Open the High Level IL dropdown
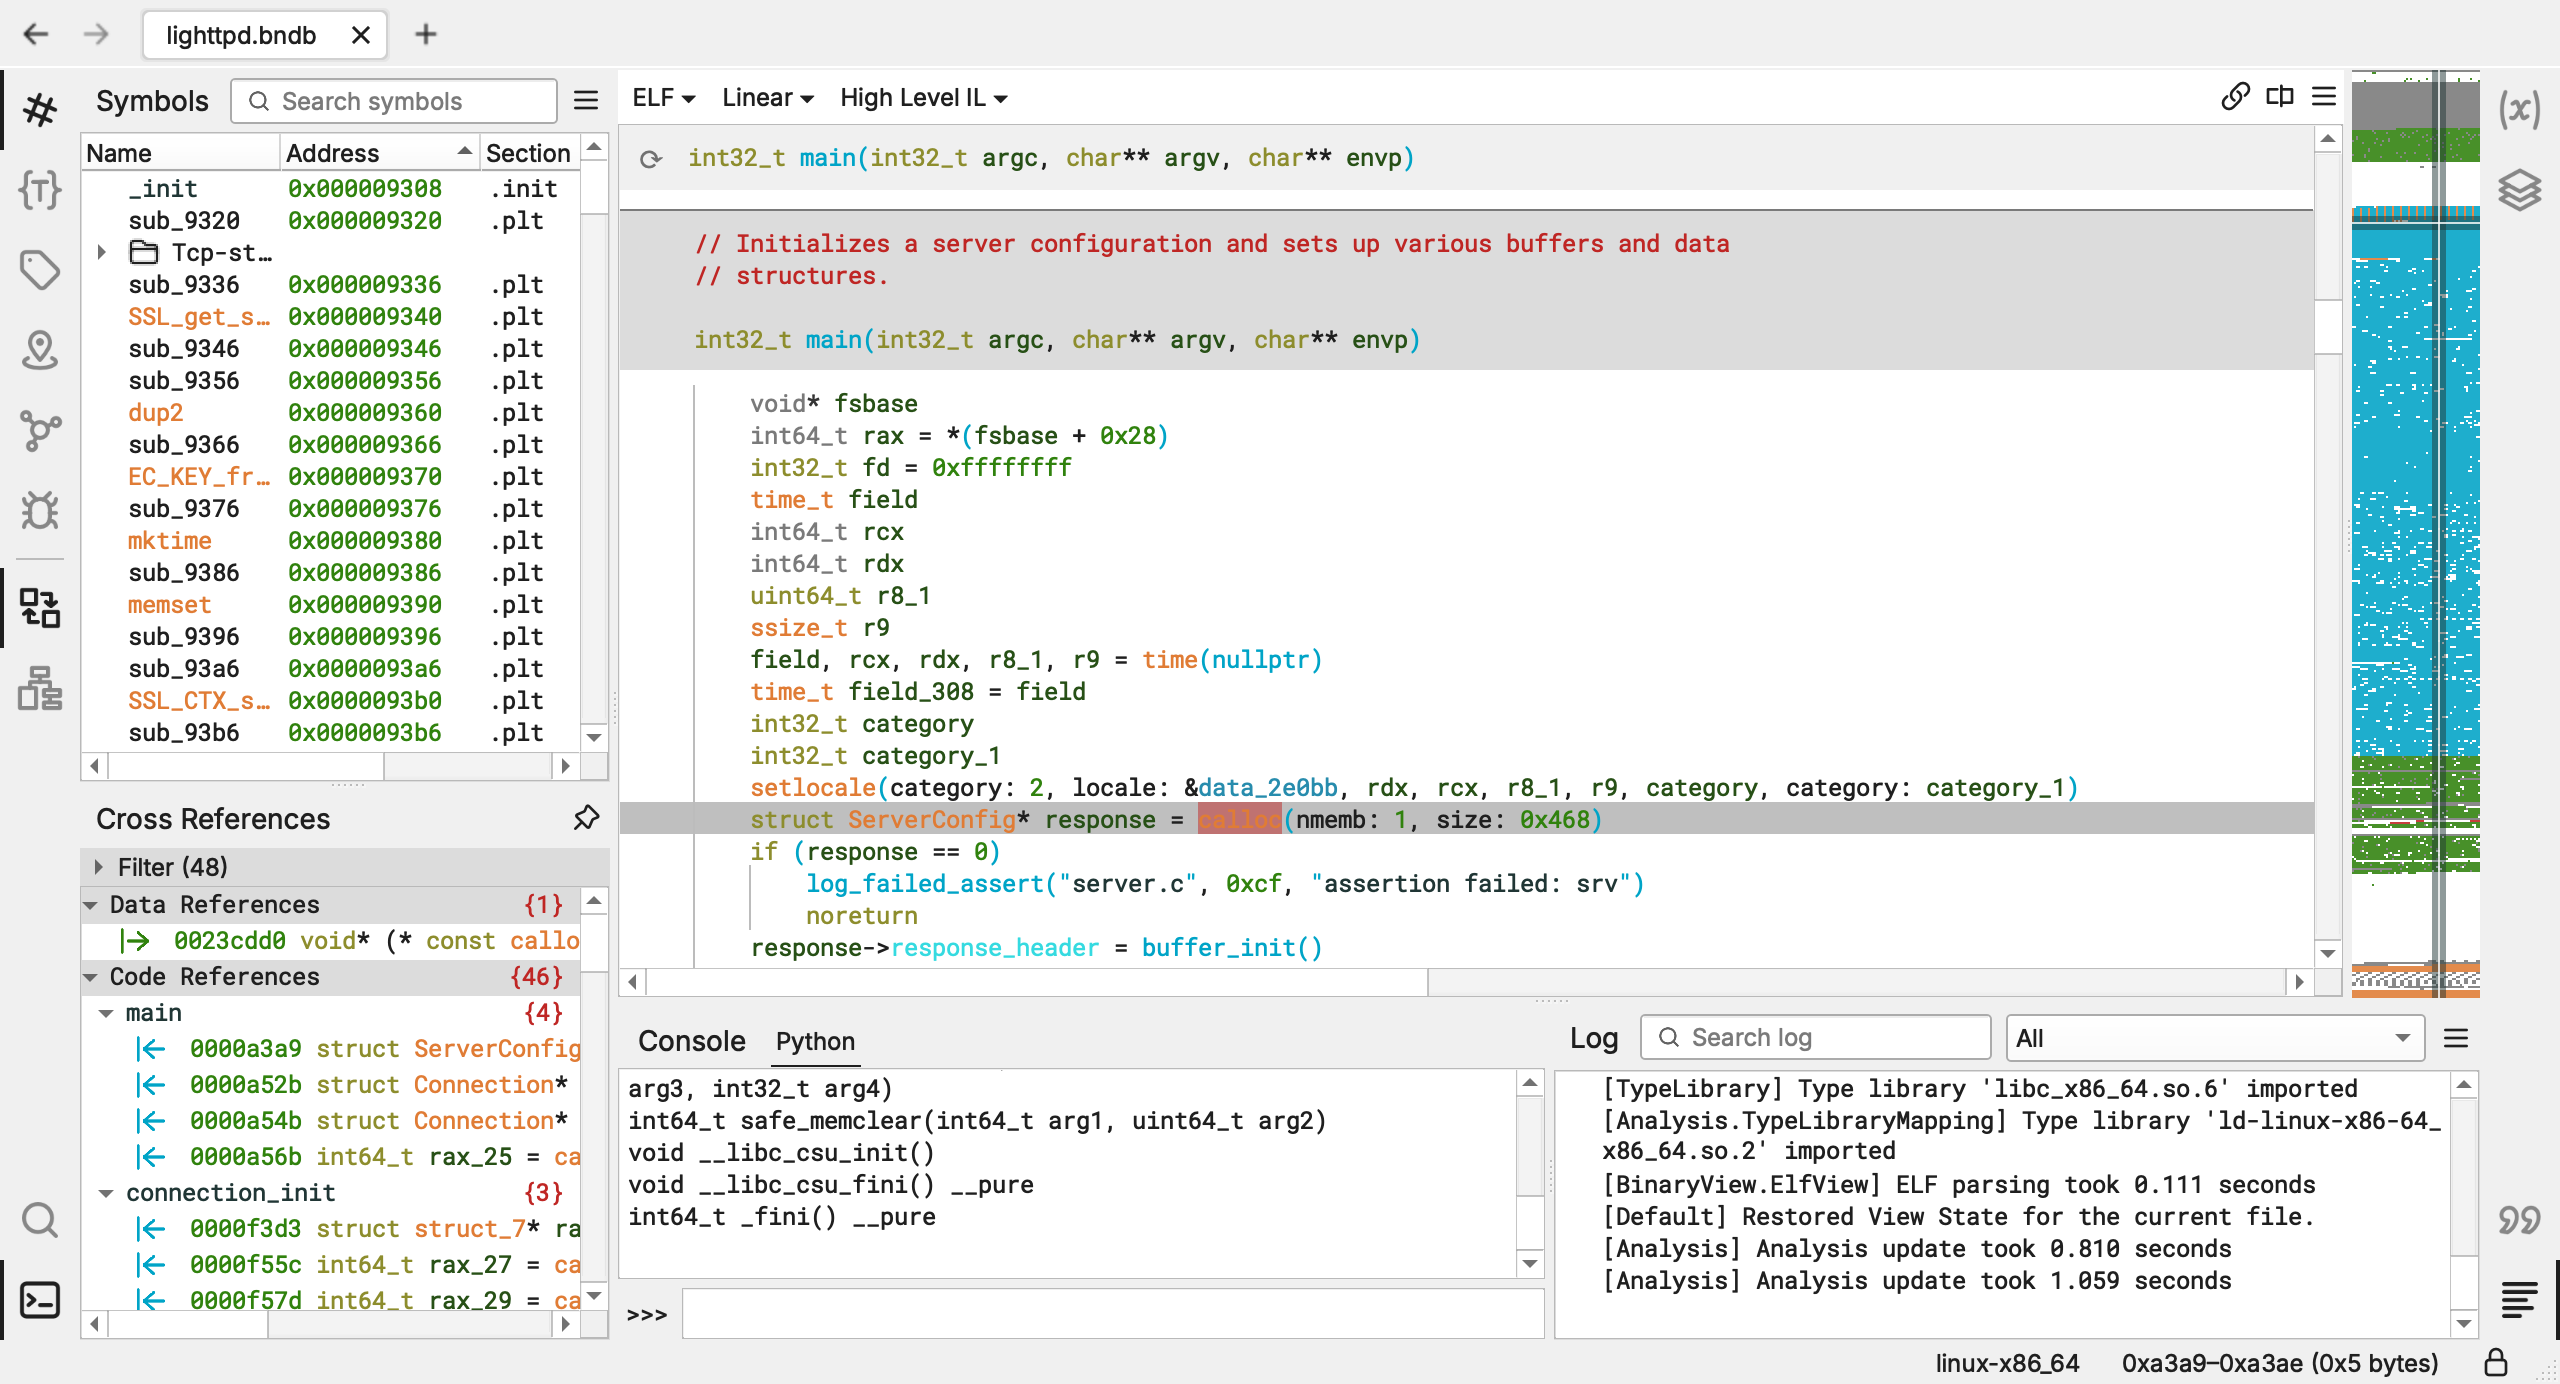 923,98
